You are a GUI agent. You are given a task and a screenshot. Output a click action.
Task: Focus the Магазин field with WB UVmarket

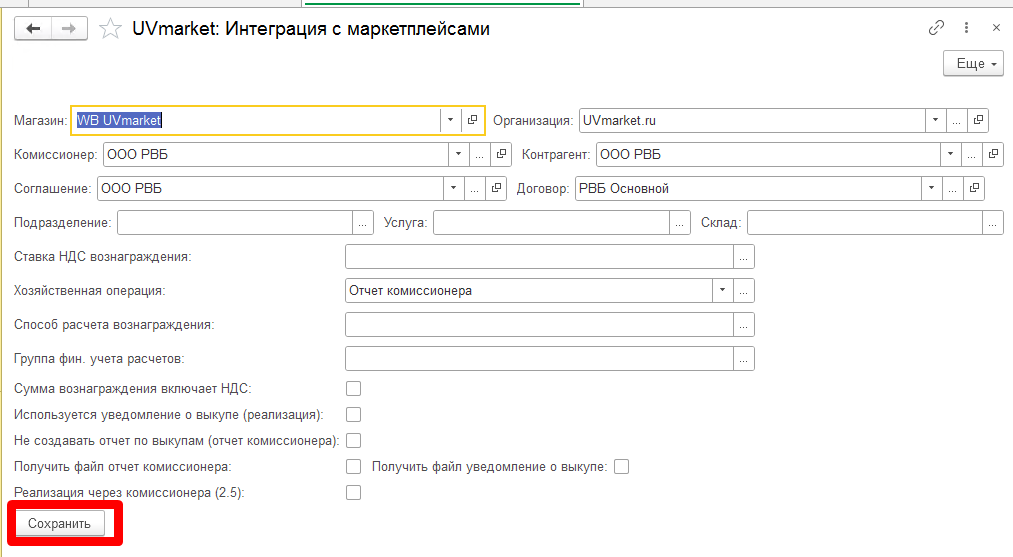point(256,120)
